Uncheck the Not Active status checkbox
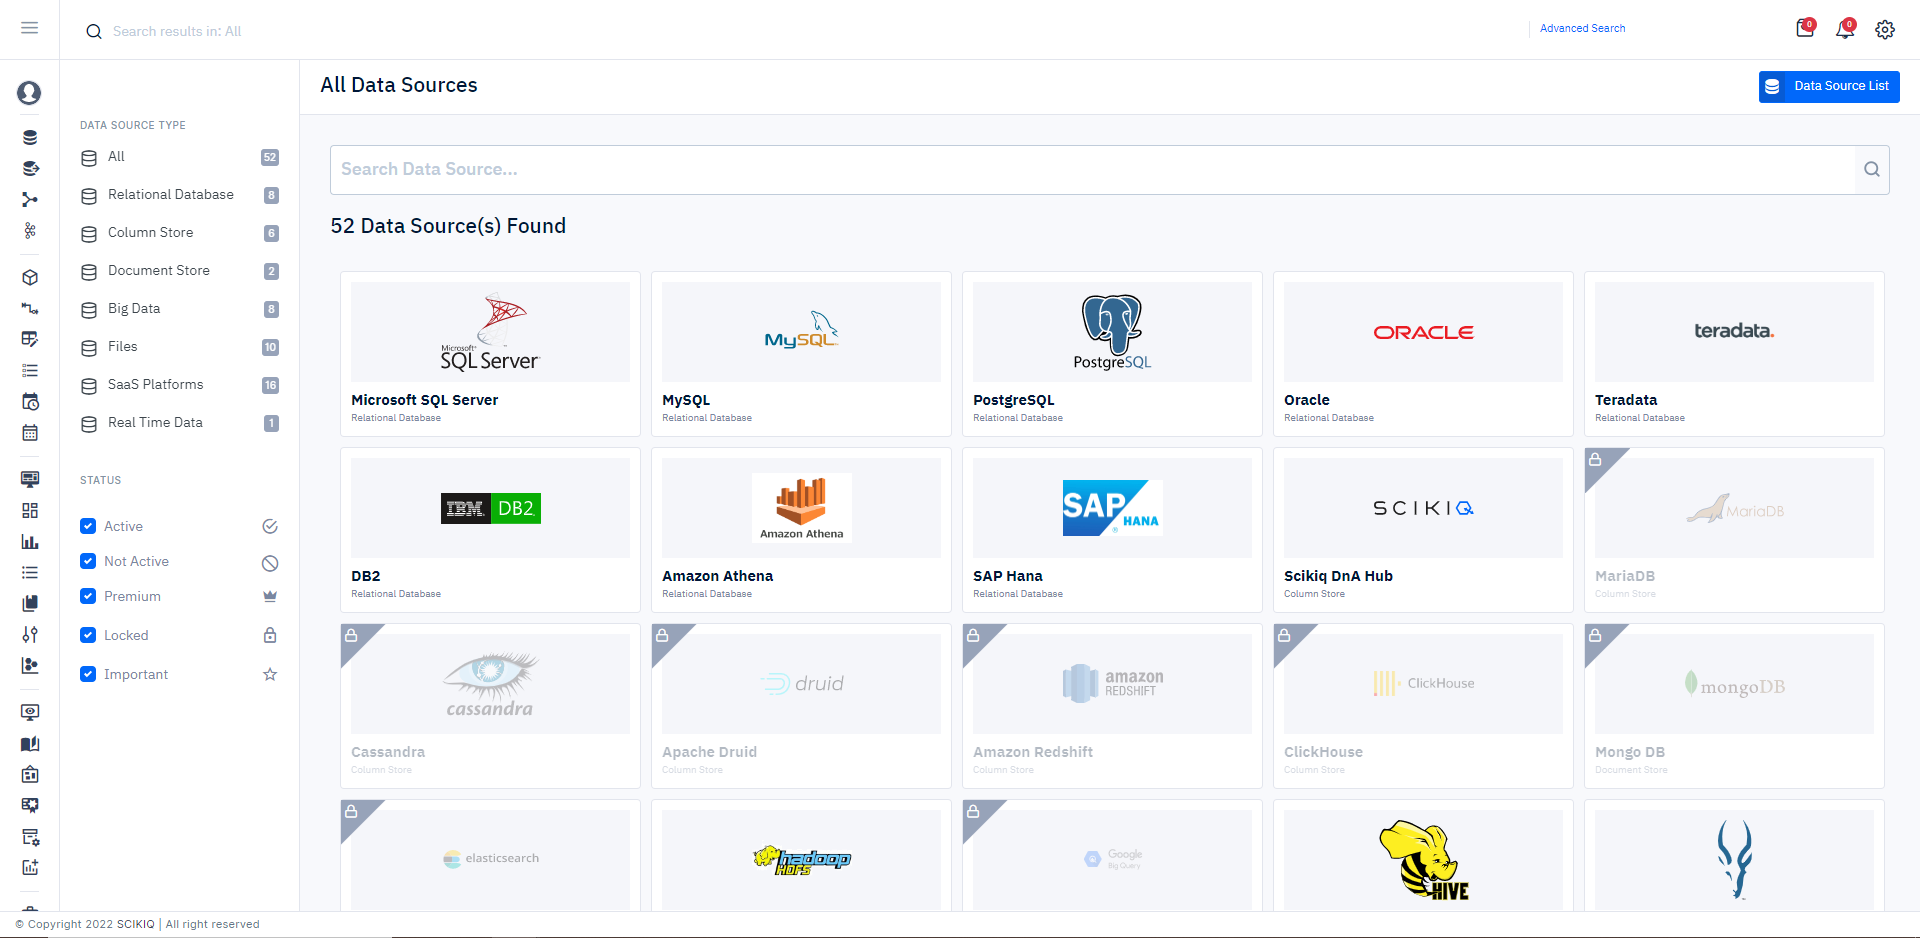1920x938 pixels. [88, 561]
